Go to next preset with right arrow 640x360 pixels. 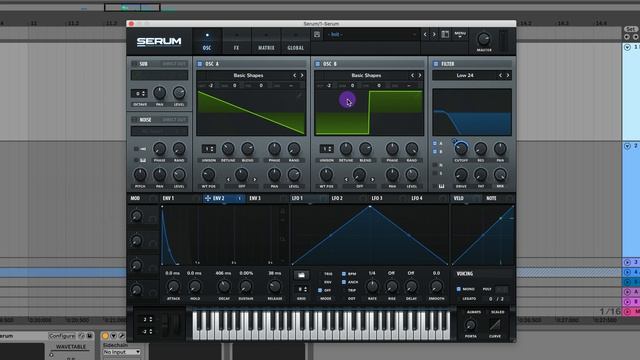pyautogui.click(x=434, y=35)
